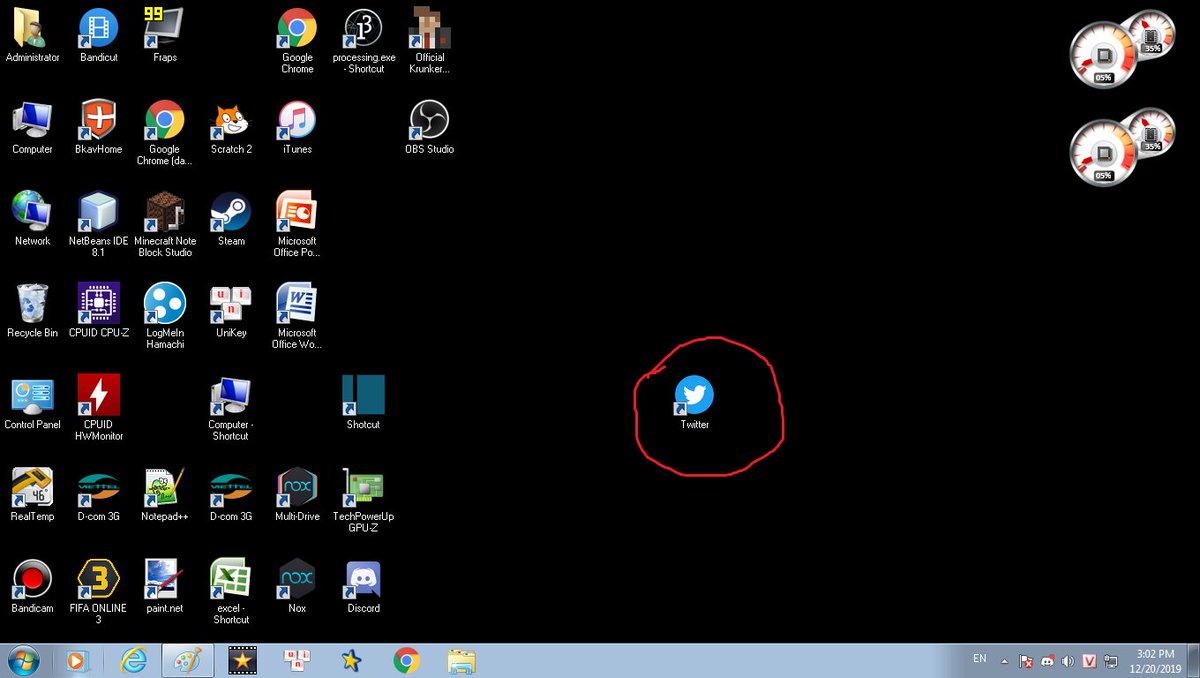Select the Multi-Drive Nox icon
Image resolution: width=1200 pixels, height=678 pixels.
(x=297, y=495)
